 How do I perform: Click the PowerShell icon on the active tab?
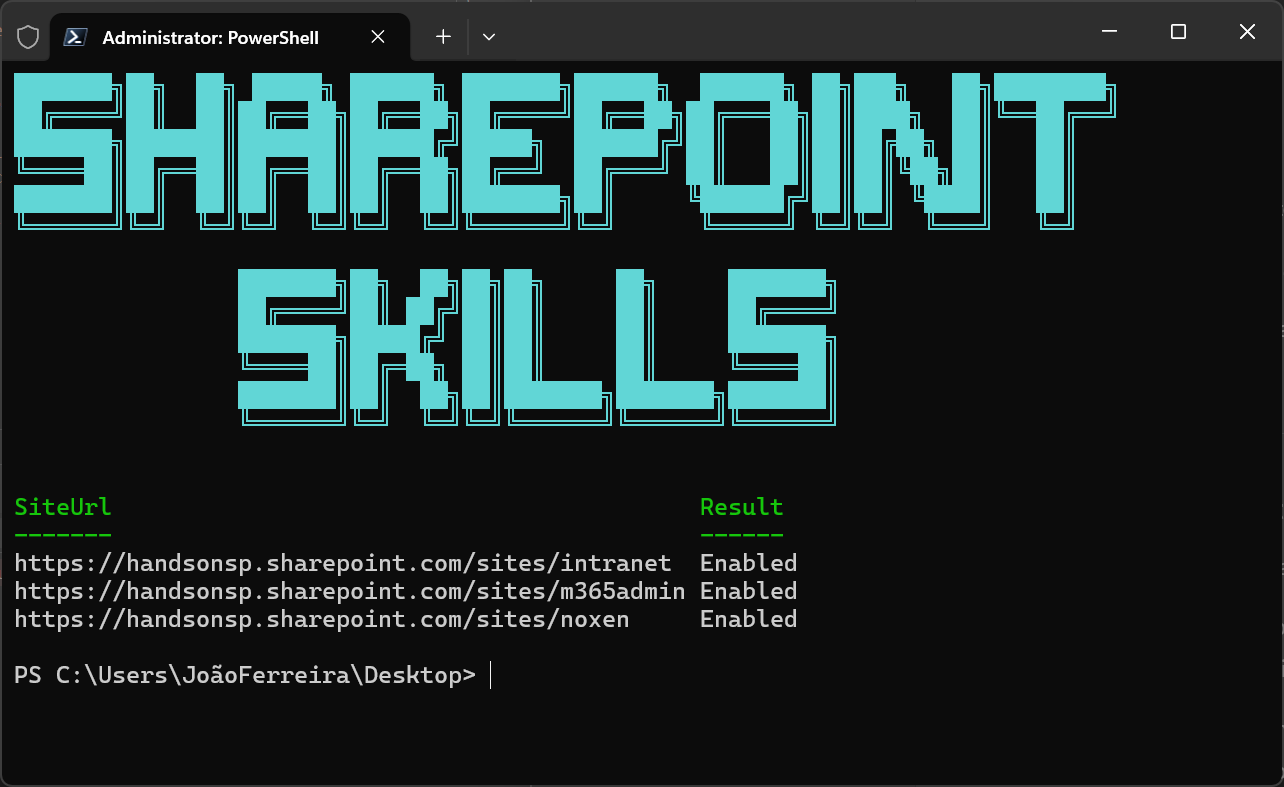[73, 36]
